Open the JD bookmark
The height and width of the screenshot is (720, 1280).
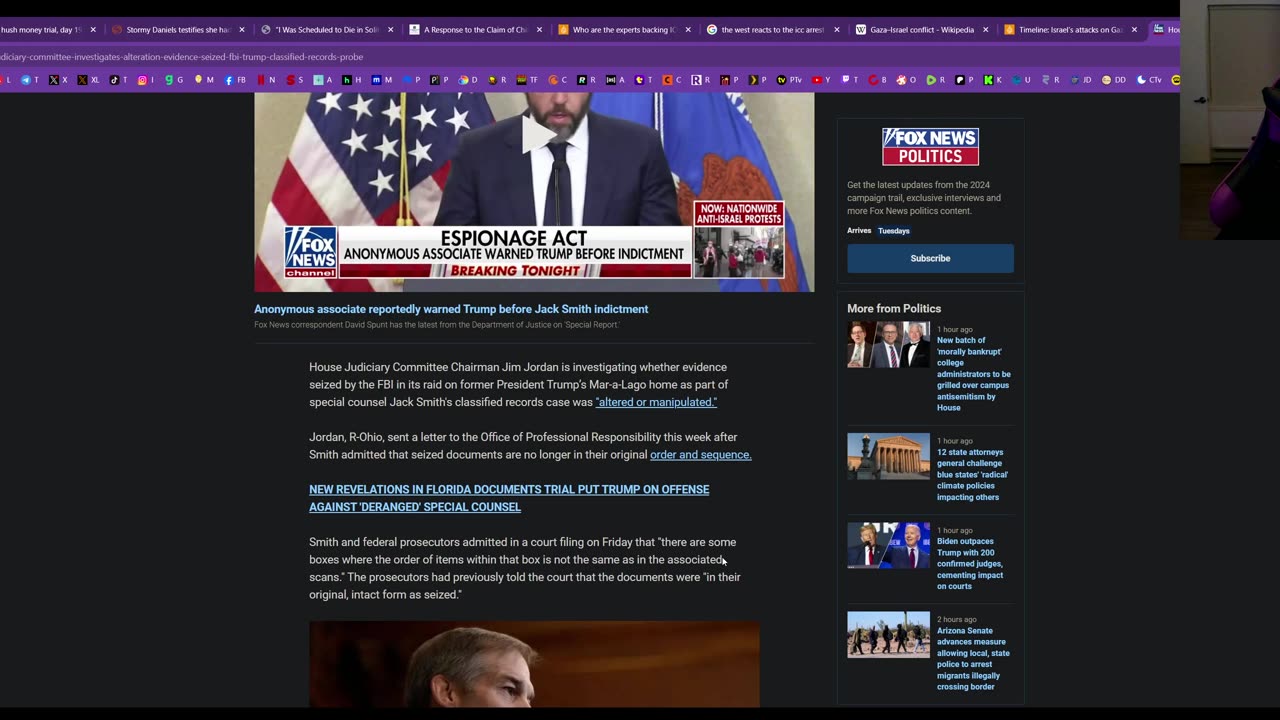tap(1080, 80)
